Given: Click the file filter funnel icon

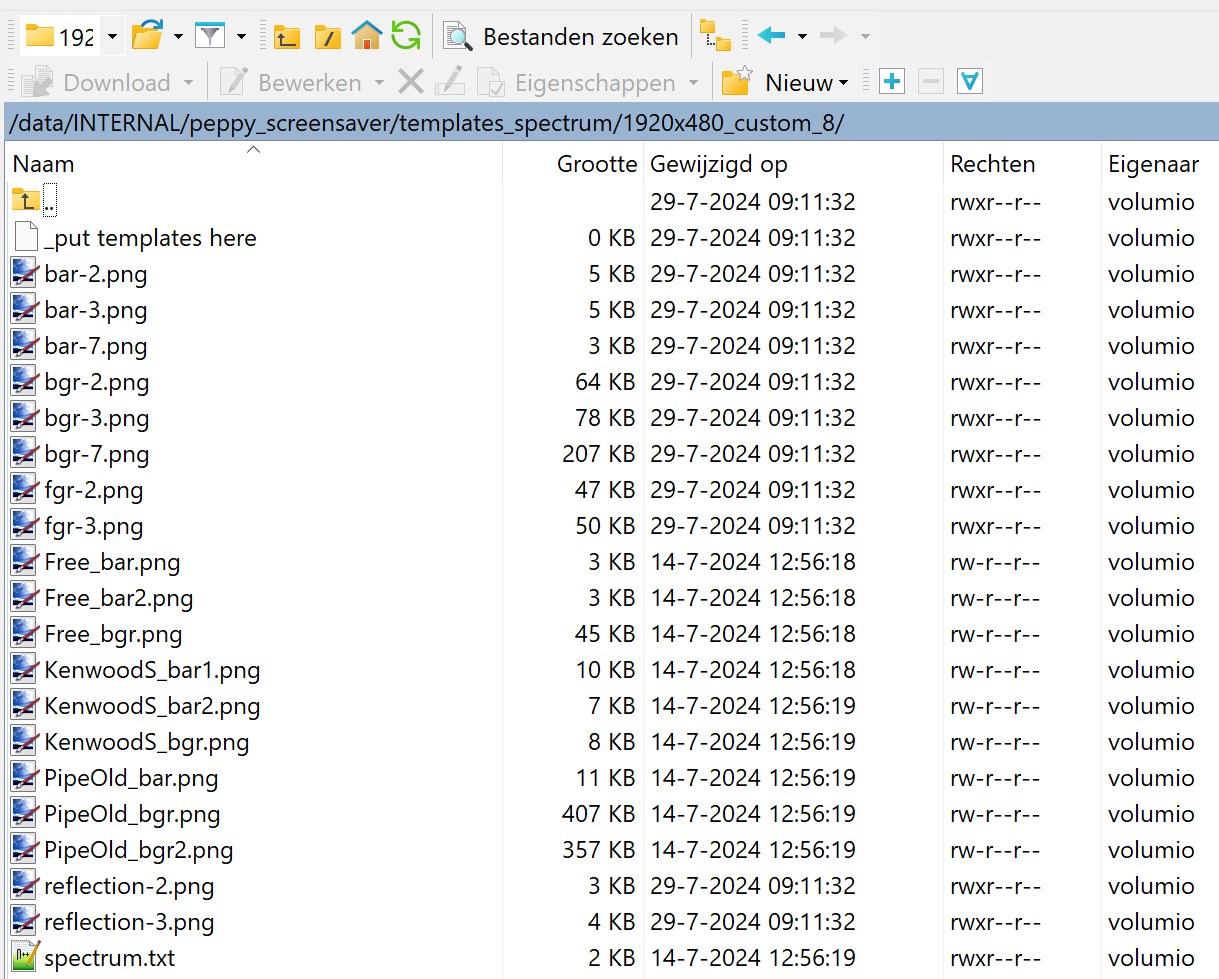Looking at the screenshot, I should tap(210, 37).
